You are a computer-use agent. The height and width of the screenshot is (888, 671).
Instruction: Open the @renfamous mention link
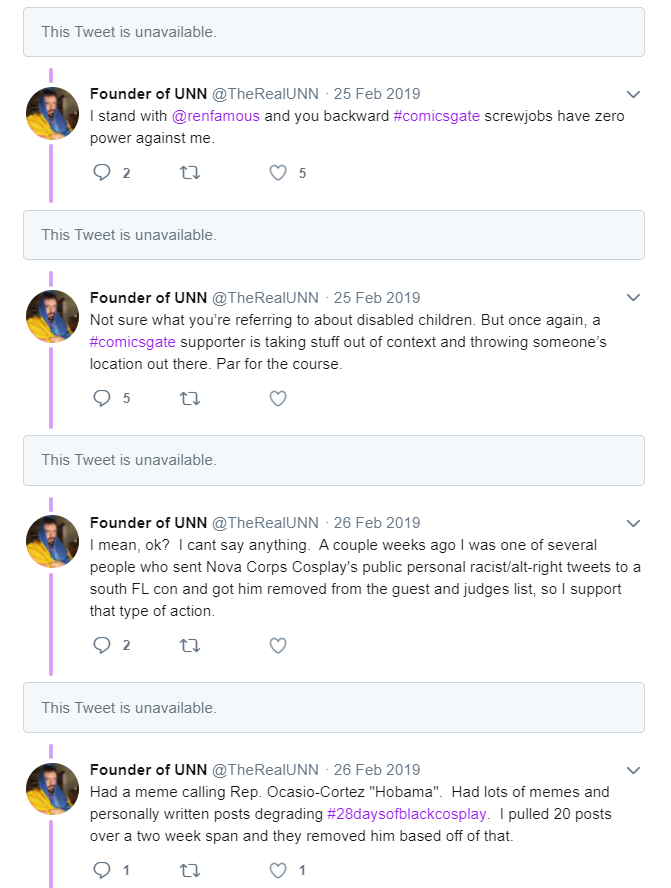(x=215, y=116)
